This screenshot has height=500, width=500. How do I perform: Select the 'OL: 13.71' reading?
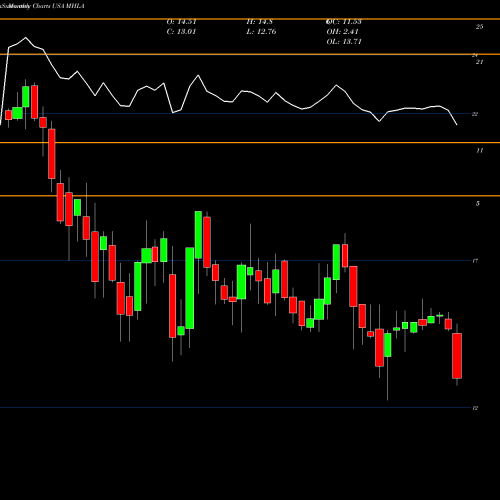[x=344, y=42]
